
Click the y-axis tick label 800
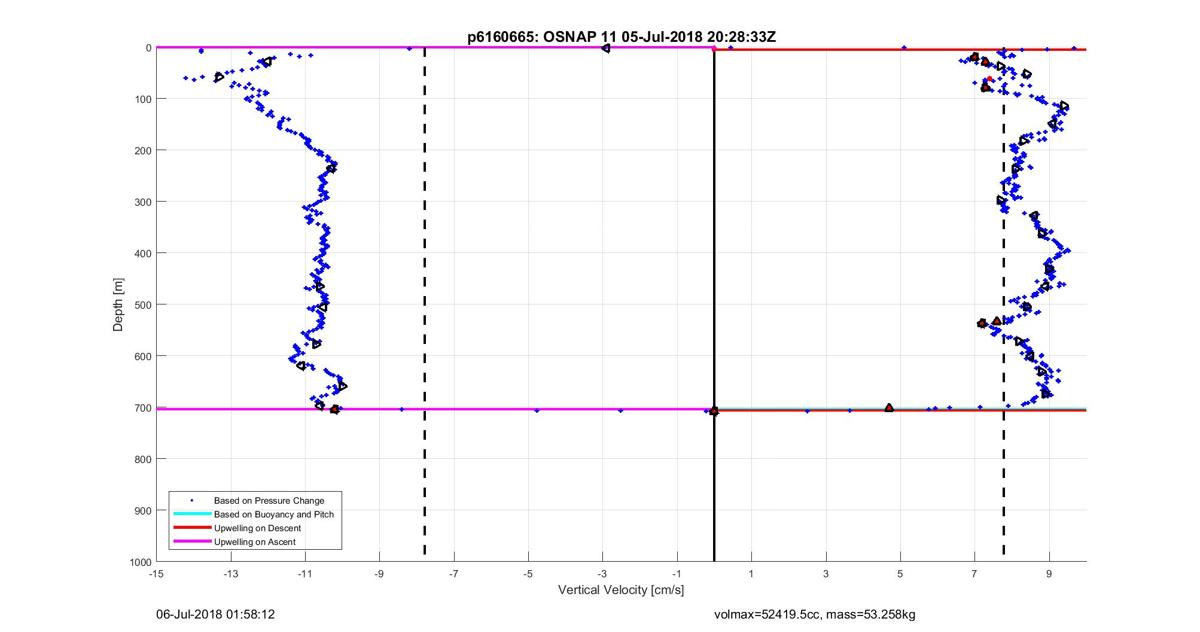coord(142,459)
